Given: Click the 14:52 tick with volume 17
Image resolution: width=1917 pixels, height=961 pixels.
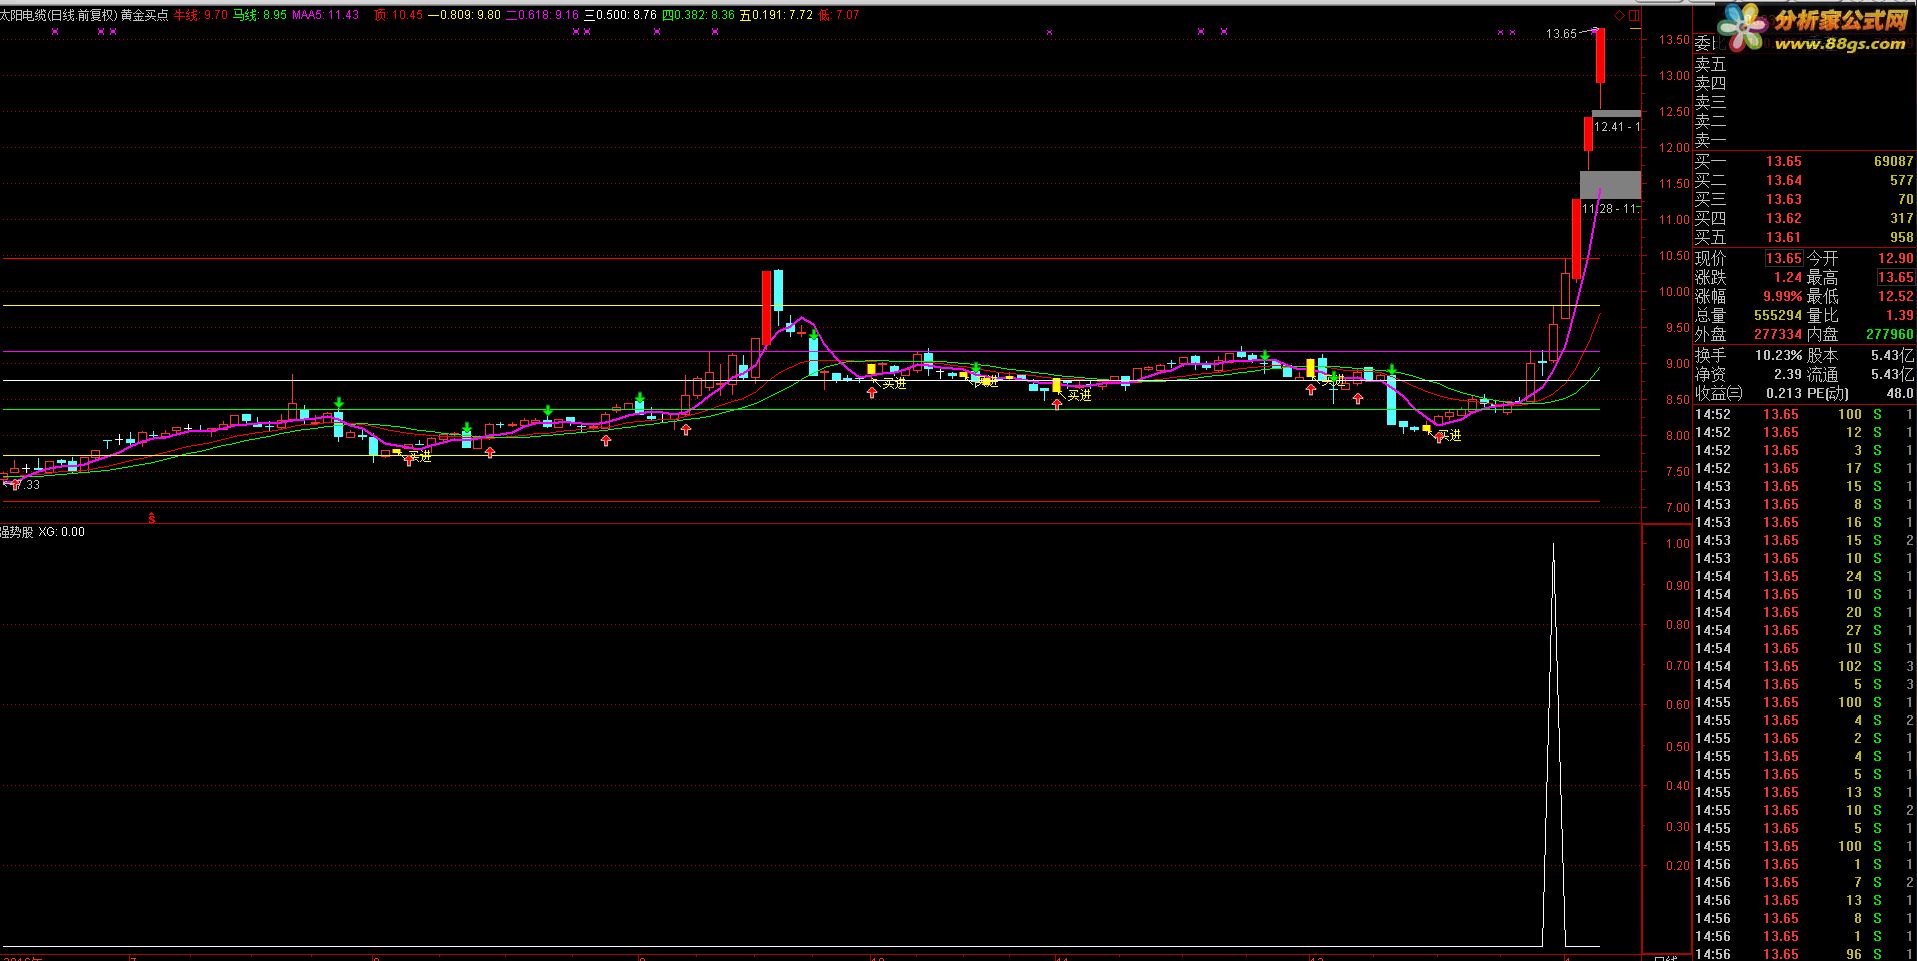Looking at the screenshot, I should [1804, 468].
